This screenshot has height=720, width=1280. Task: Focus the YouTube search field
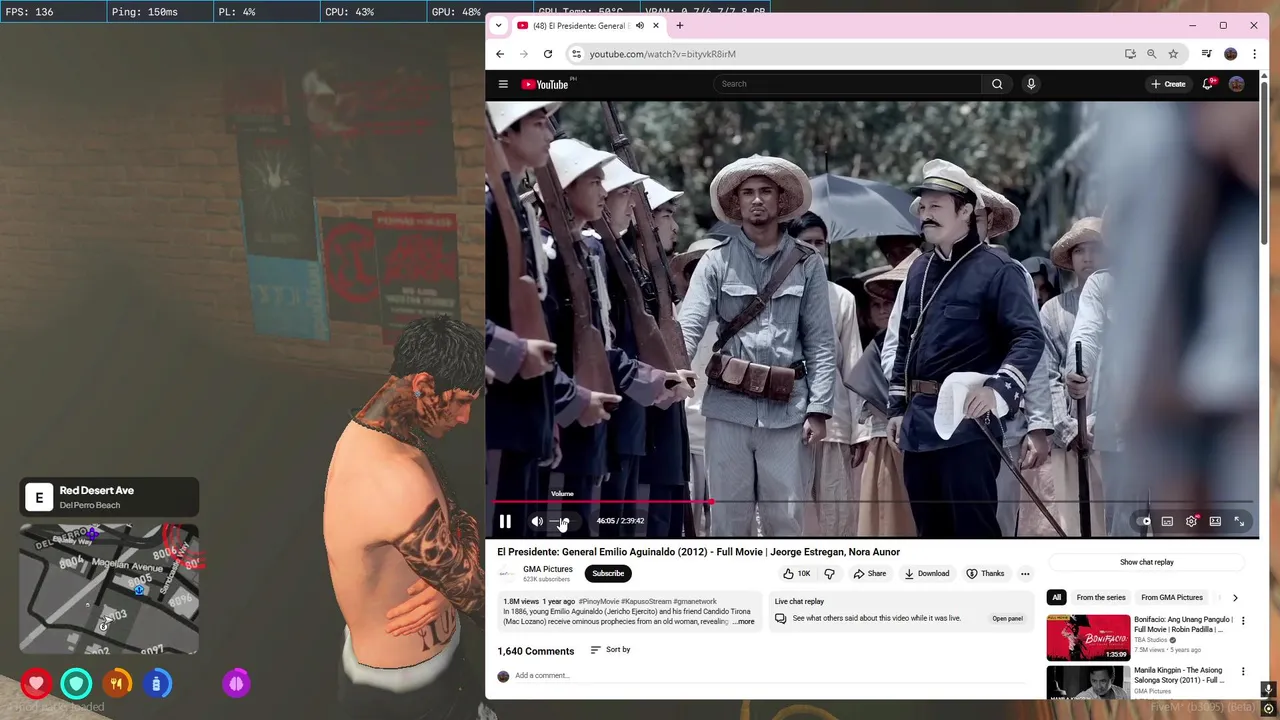click(848, 84)
